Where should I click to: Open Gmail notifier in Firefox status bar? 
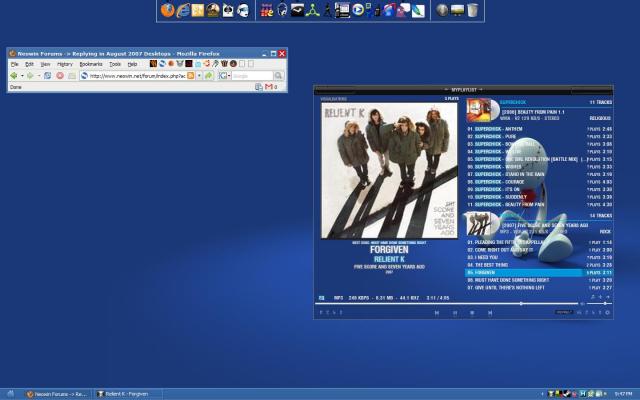click(x=269, y=87)
